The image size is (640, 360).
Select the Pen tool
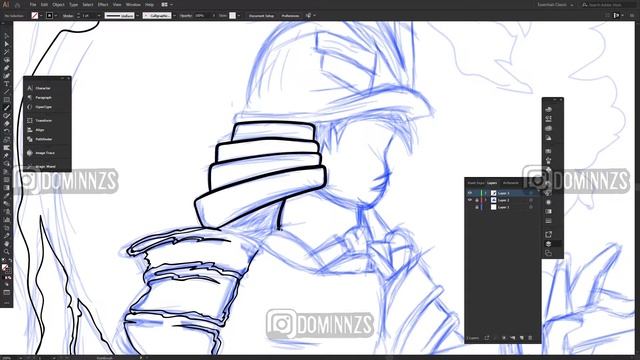click(x=7, y=68)
